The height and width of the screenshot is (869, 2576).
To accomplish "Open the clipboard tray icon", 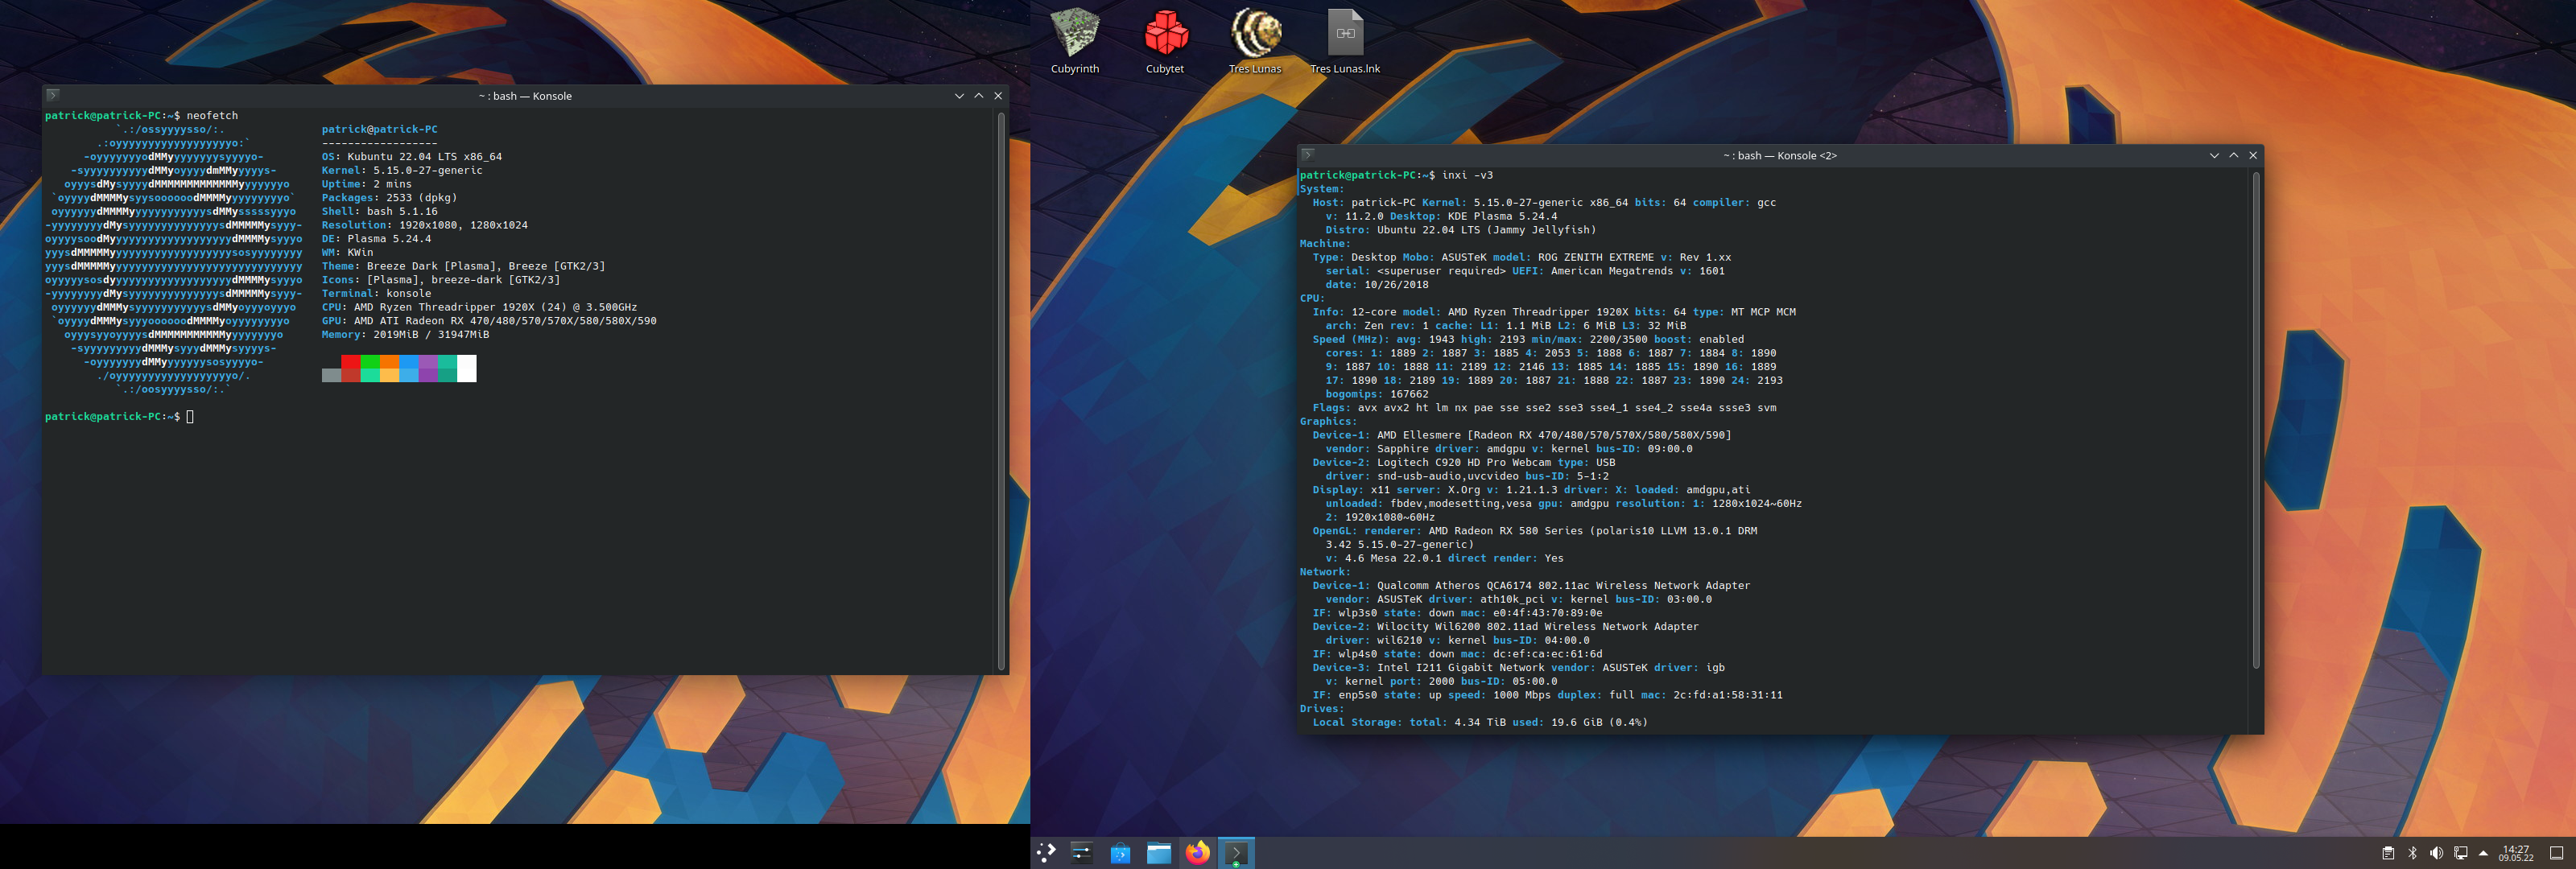I will coord(2388,853).
